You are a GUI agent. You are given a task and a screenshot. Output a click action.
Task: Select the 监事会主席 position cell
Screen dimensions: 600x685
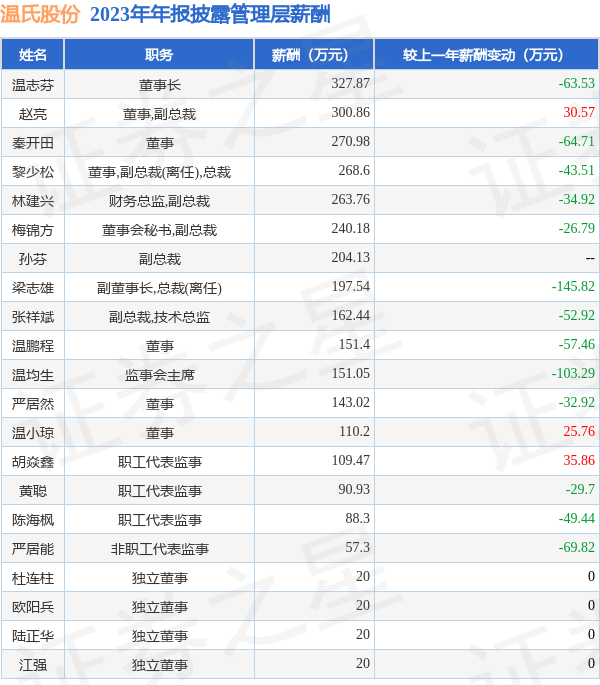click(x=159, y=374)
